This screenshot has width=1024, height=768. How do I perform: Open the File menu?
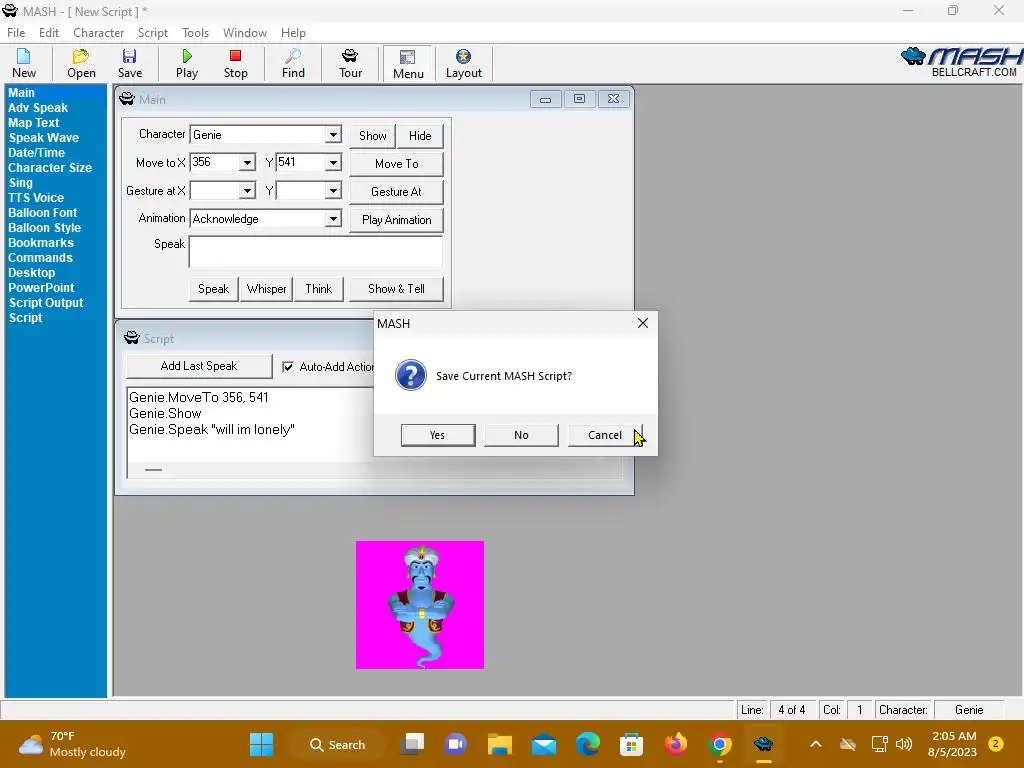(16, 33)
